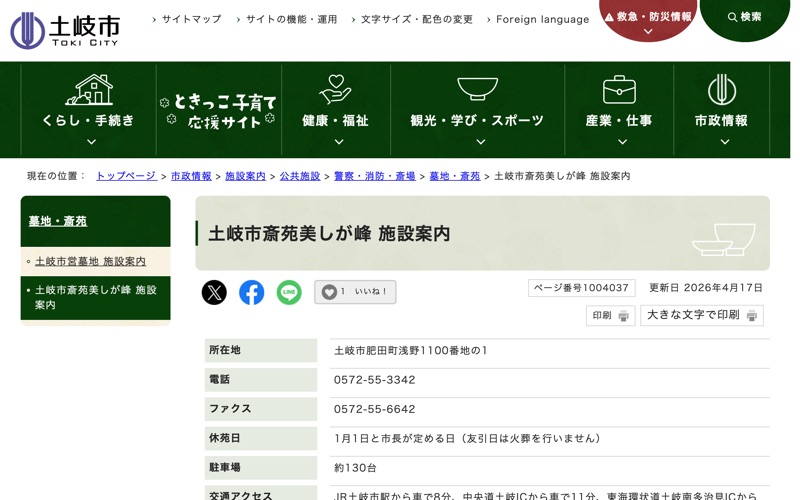Go to 警察・消防・斎場 breadcrumb link
This screenshot has width=800, height=500.
coord(374,176)
